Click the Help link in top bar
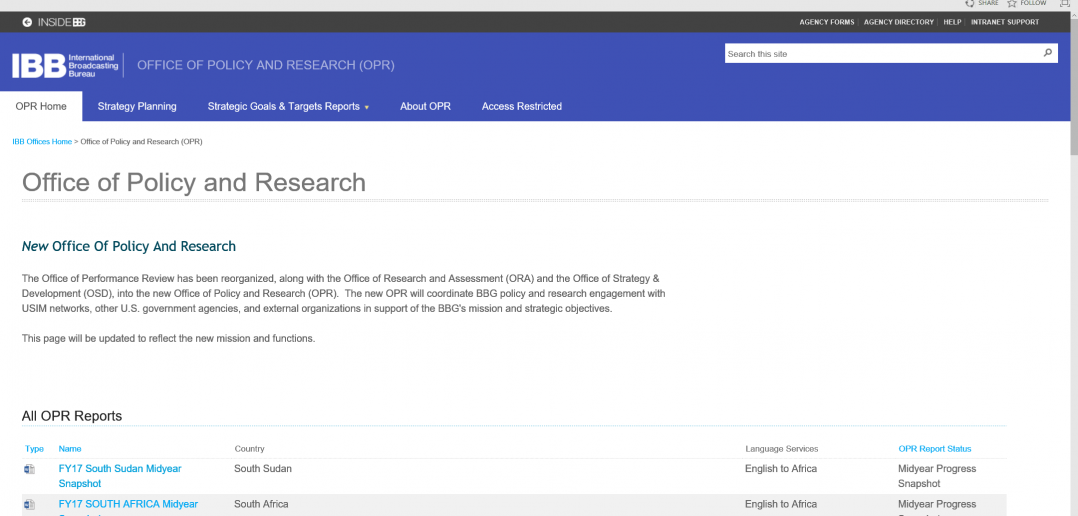The height and width of the screenshot is (516, 1078). point(952,22)
